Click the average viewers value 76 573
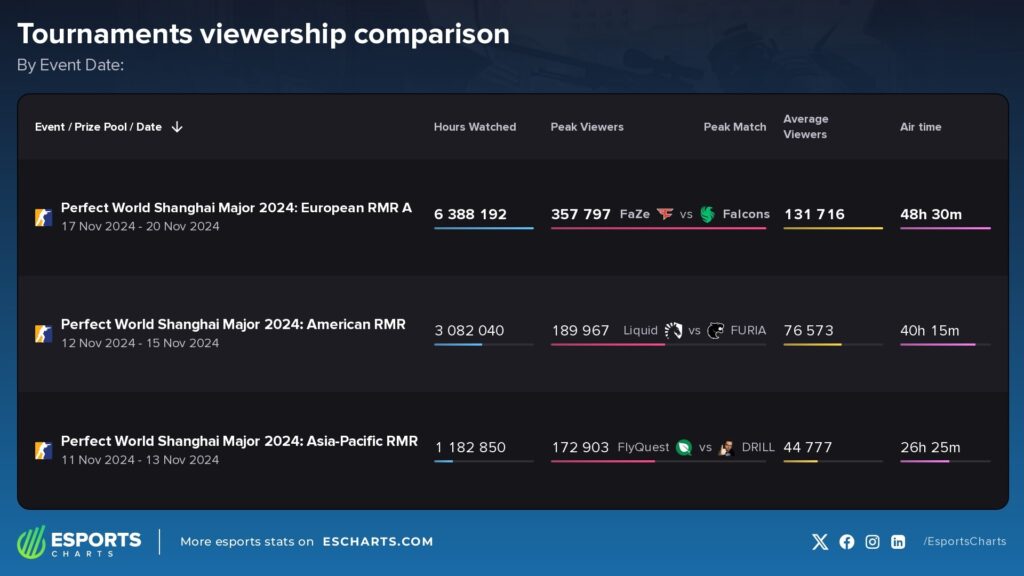The height and width of the screenshot is (576, 1024). pyautogui.click(x=808, y=330)
